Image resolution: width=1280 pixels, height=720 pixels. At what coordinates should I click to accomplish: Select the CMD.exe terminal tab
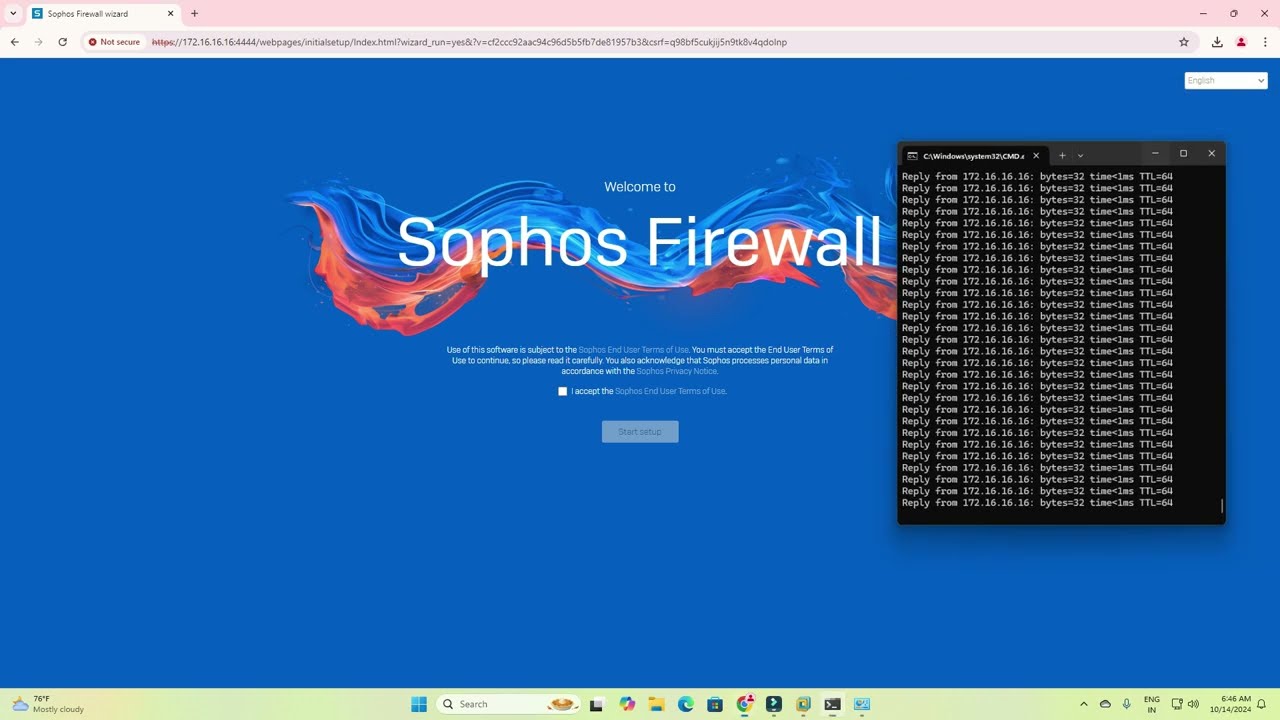click(975, 155)
